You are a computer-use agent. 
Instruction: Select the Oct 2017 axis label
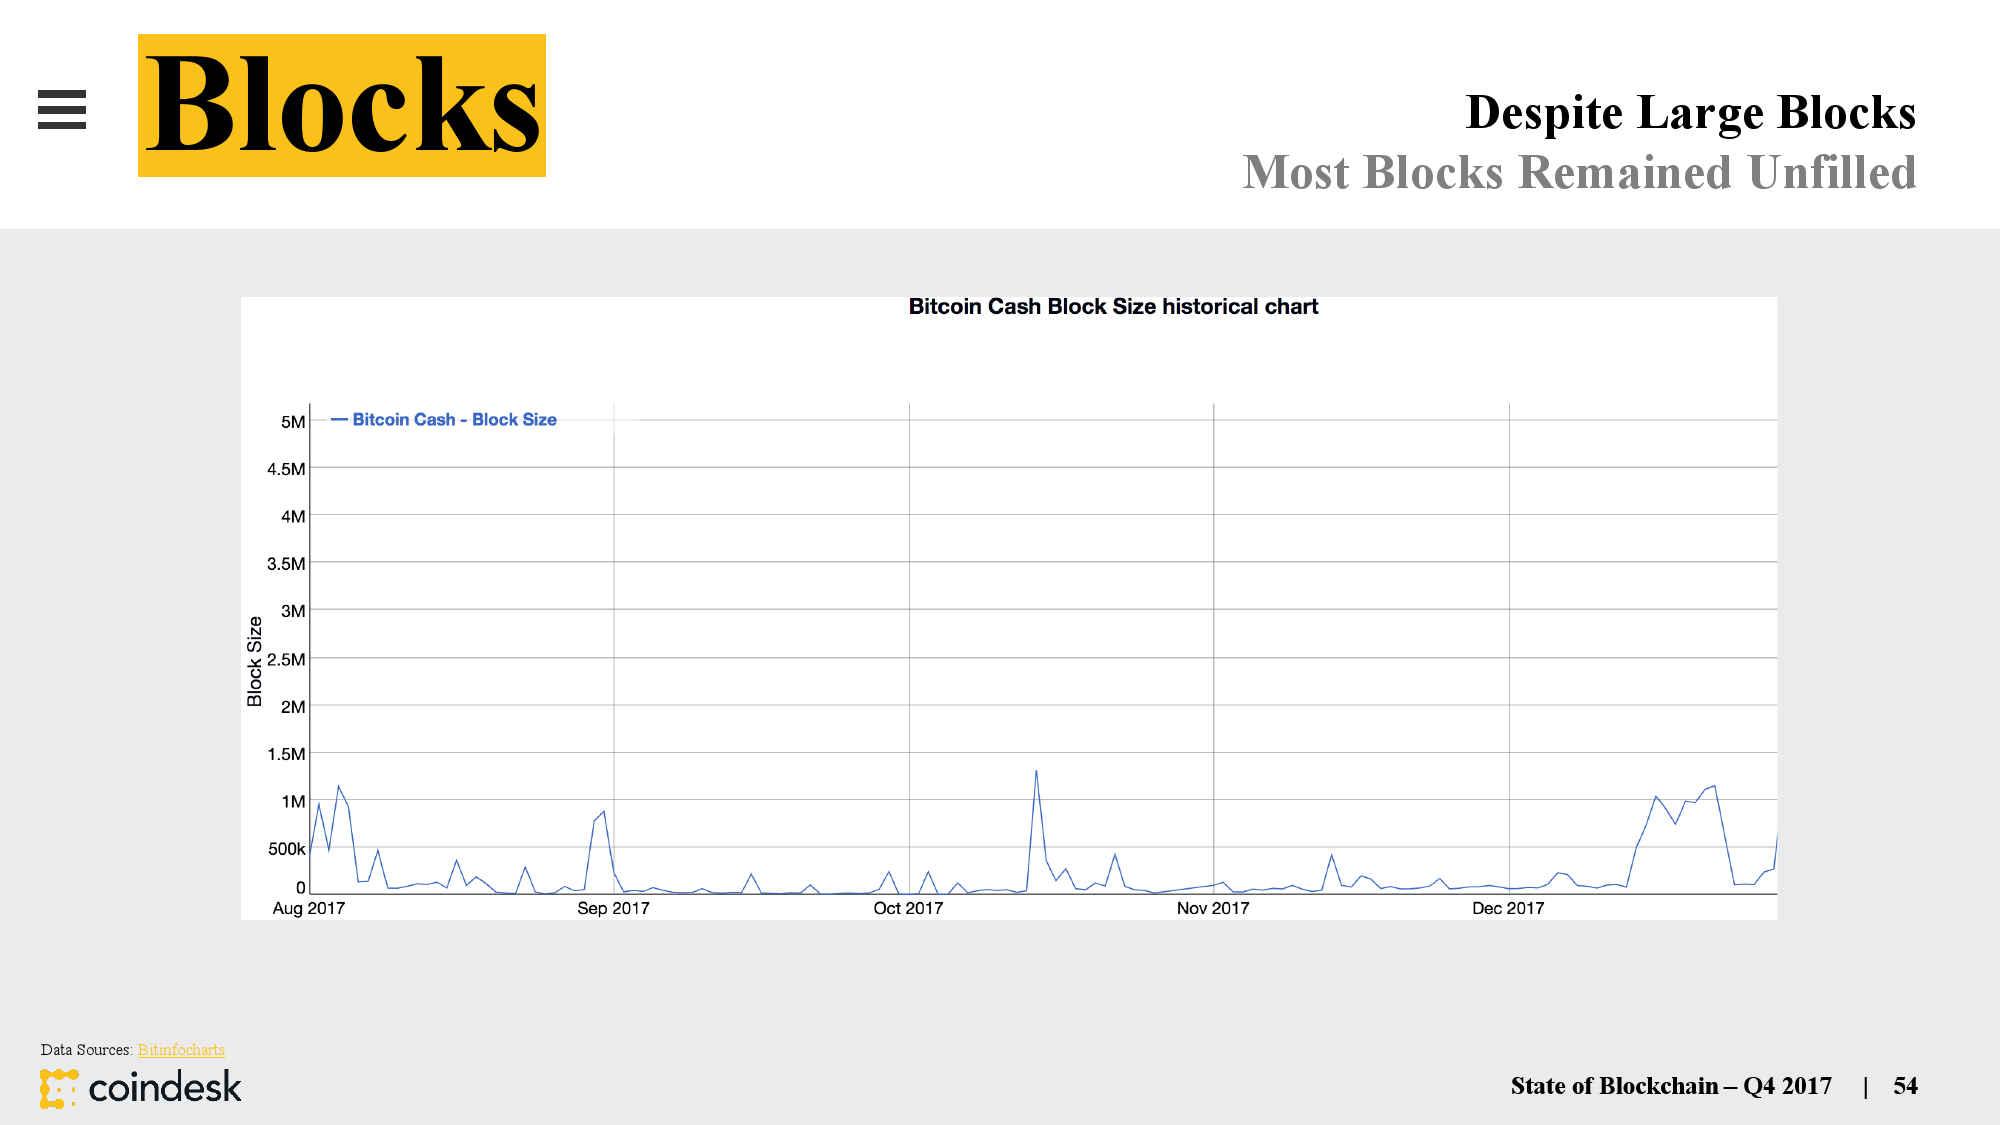908,908
